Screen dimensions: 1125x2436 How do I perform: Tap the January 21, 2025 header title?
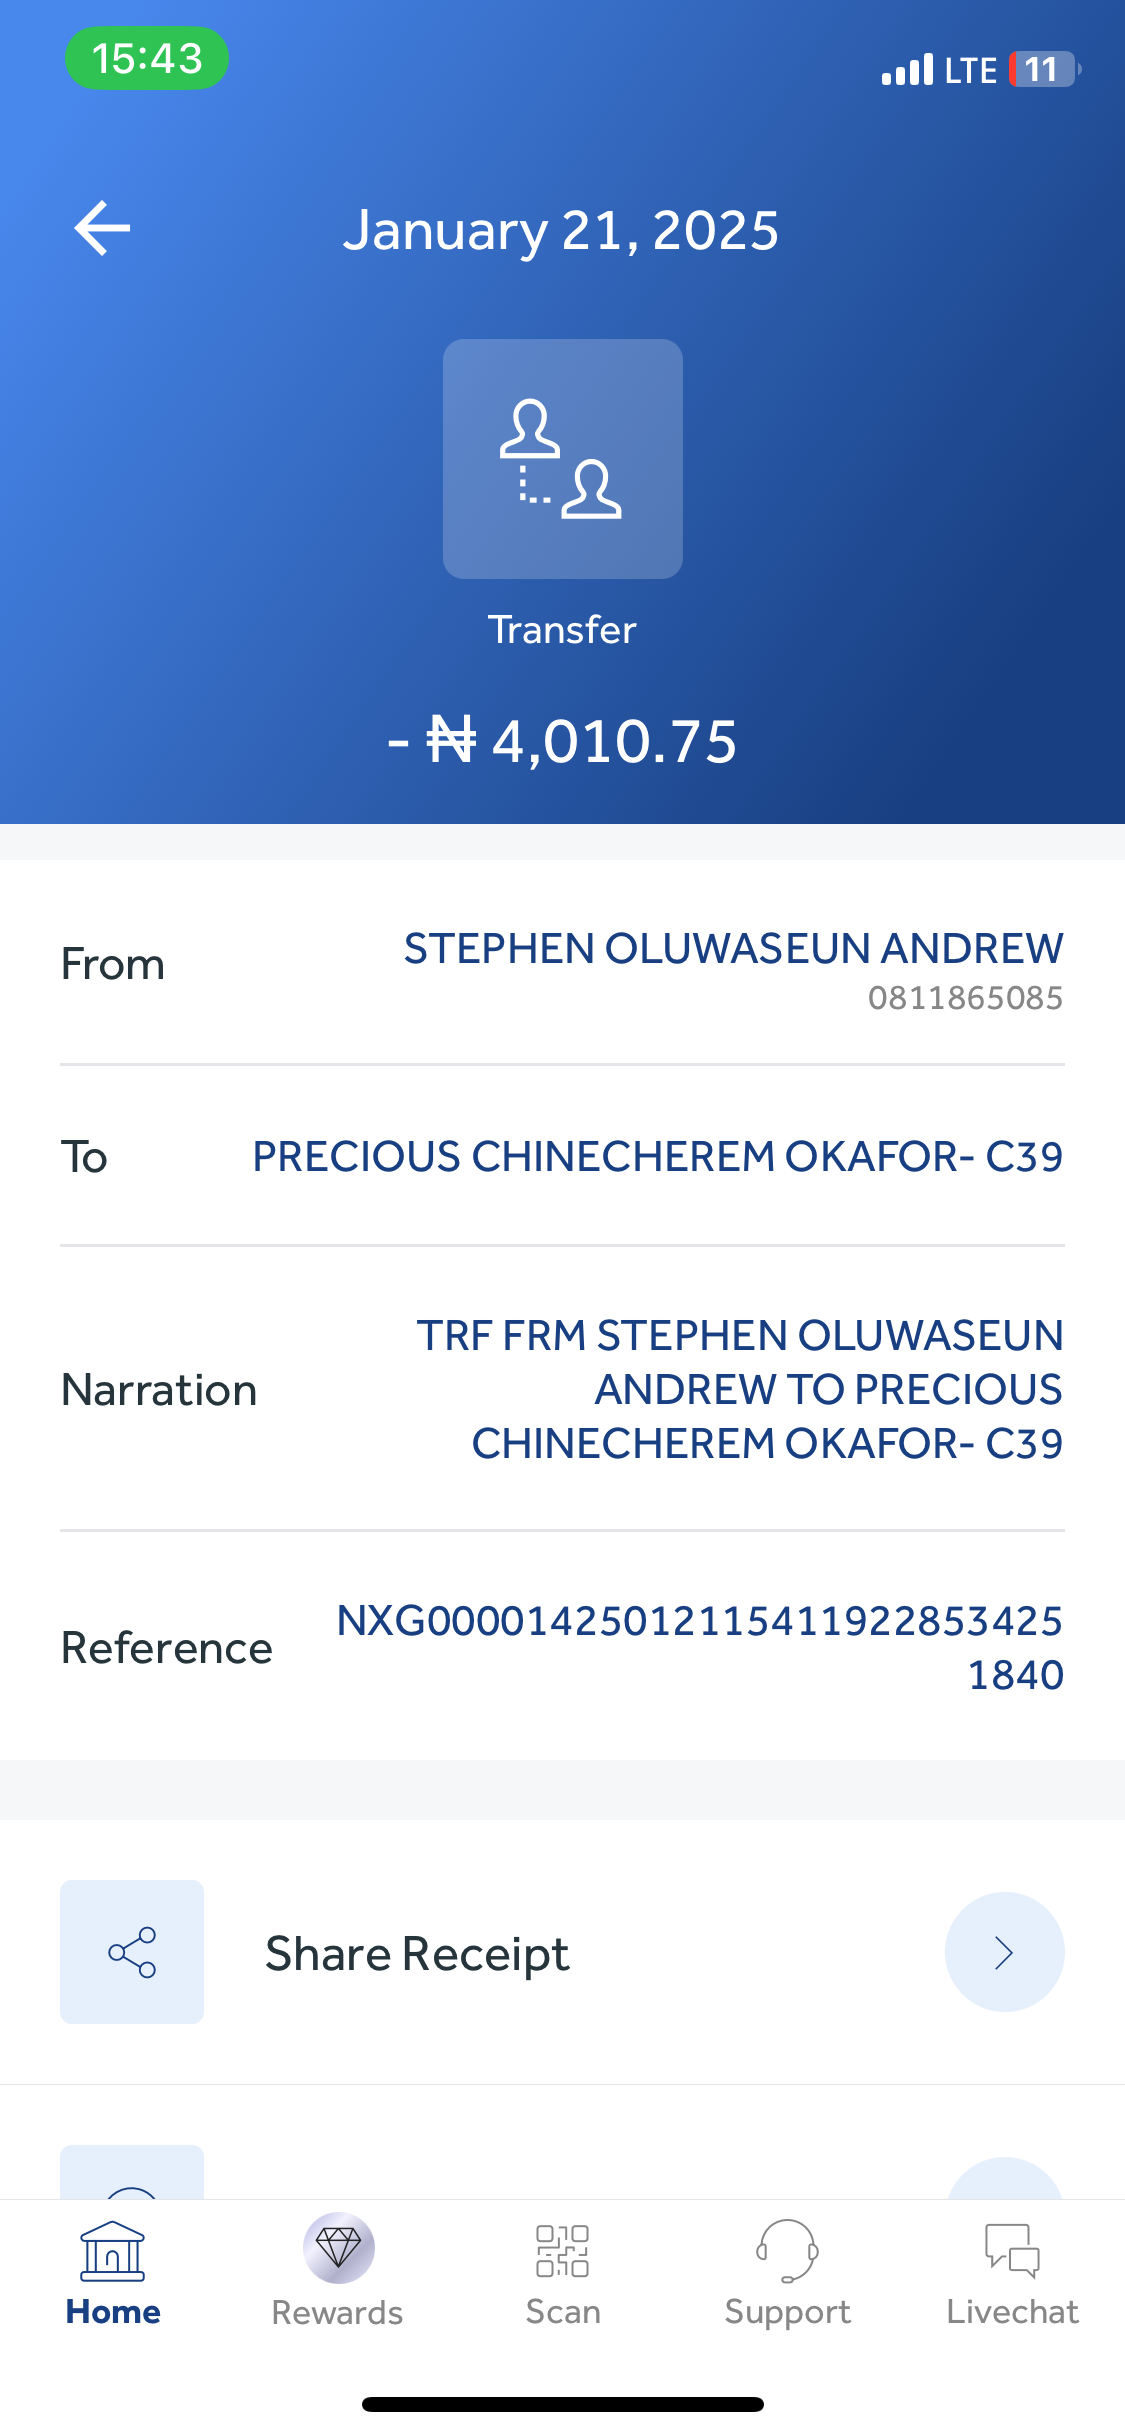coord(561,231)
